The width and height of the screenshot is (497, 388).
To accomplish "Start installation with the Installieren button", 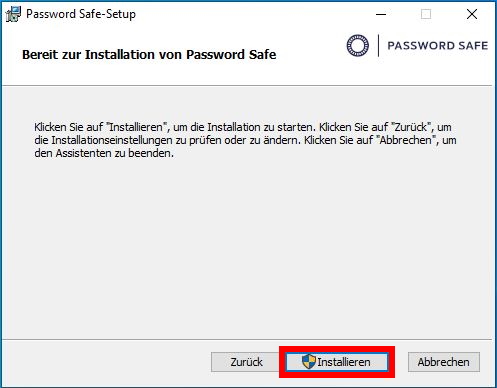I will [337, 362].
